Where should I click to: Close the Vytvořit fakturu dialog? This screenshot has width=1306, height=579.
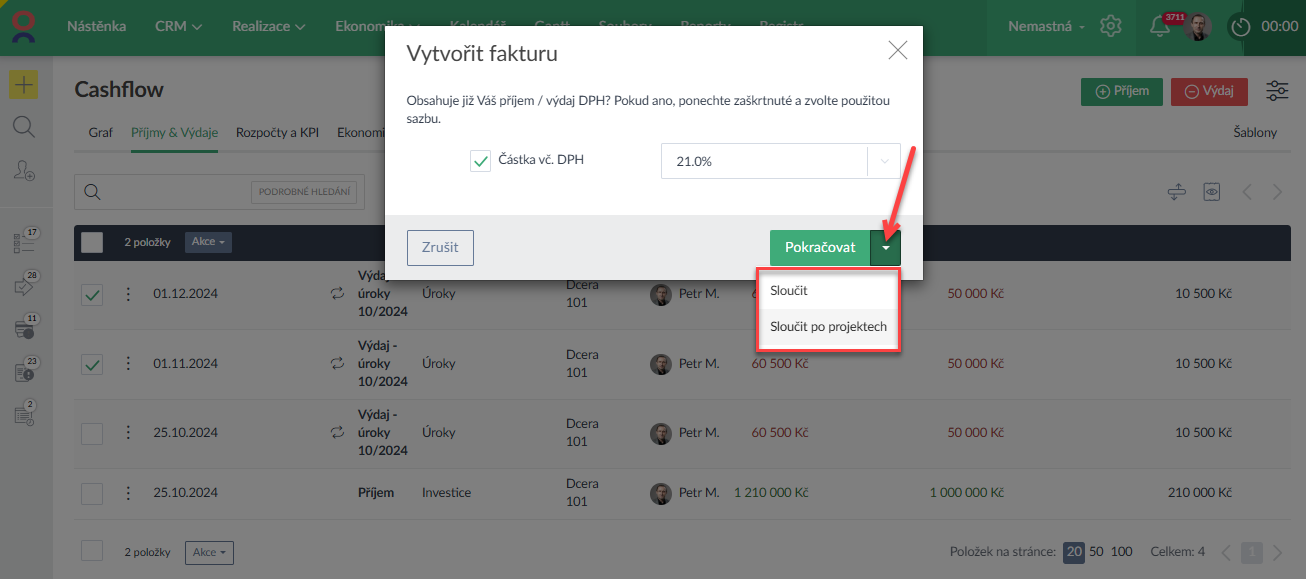[898, 51]
